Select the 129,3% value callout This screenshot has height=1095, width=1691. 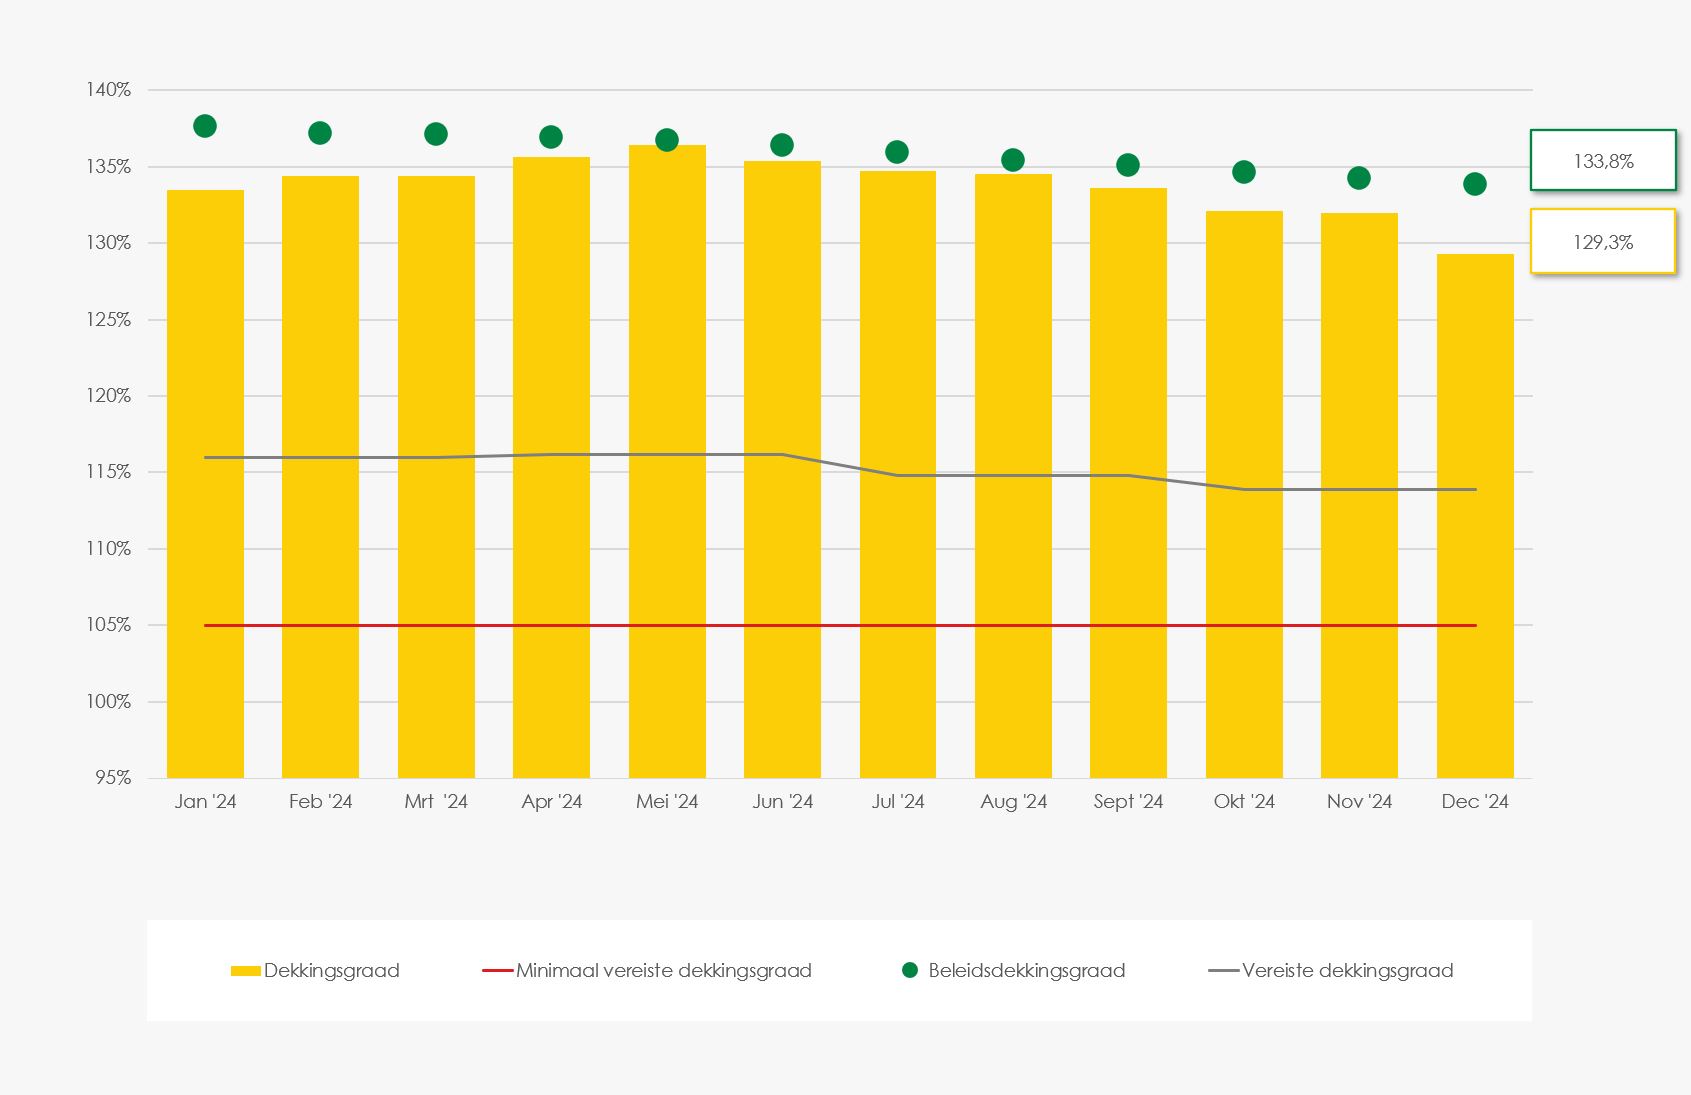[x=1603, y=241]
